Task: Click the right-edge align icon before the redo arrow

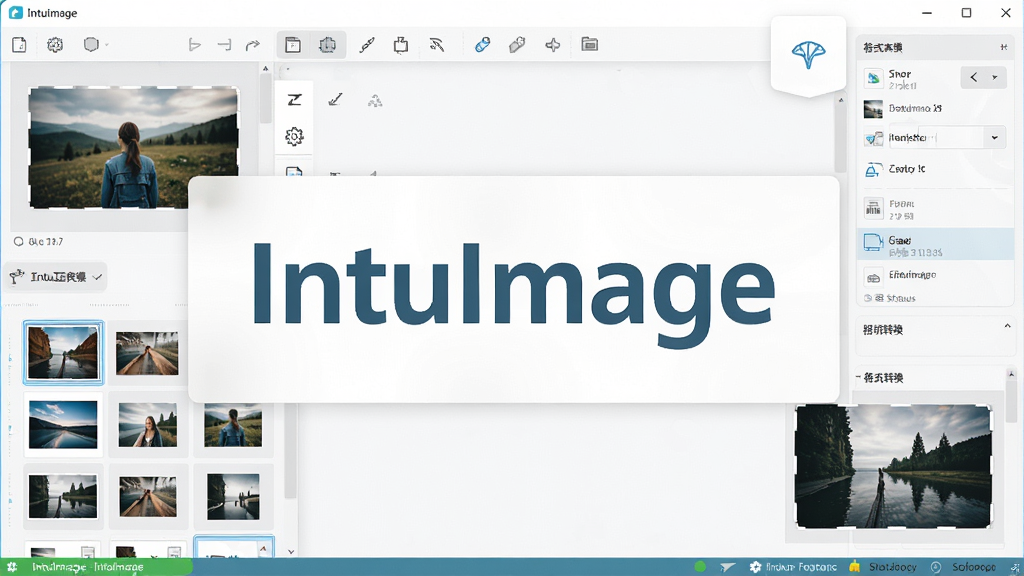Action: coord(224,44)
